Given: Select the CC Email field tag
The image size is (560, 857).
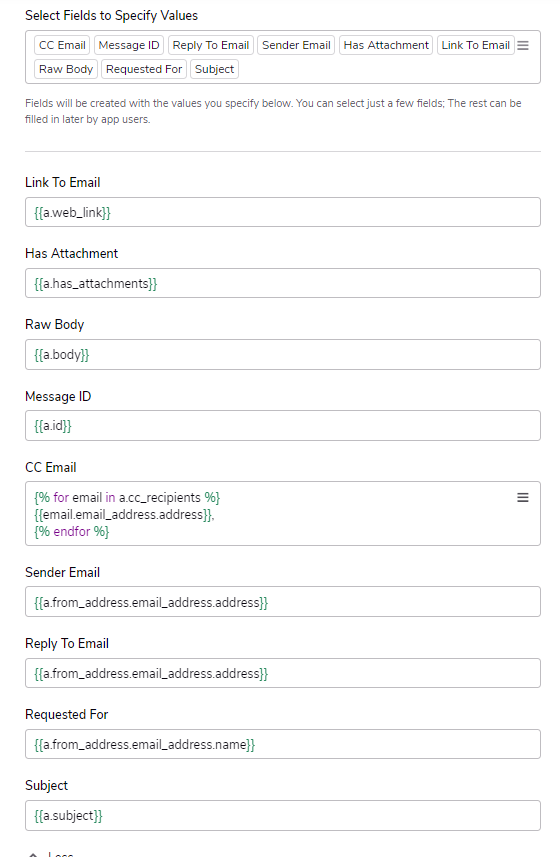Looking at the screenshot, I should [62, 45].
